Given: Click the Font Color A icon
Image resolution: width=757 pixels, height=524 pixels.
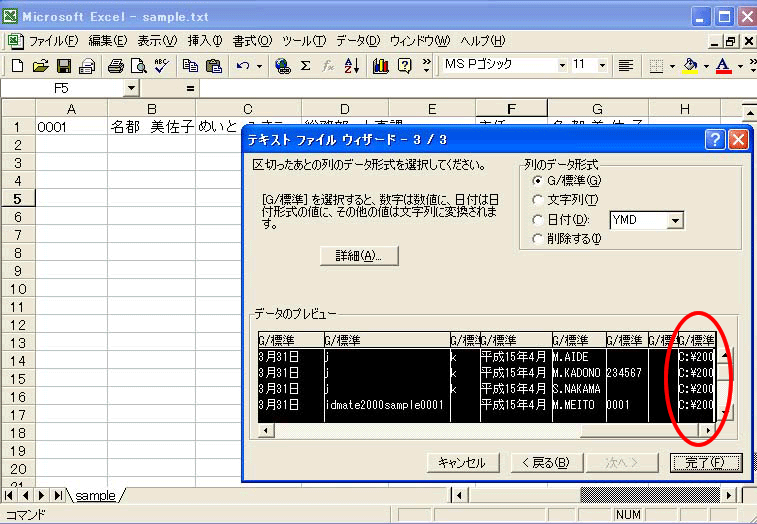Looking at the screenshot, I should (x=723, y=65).
